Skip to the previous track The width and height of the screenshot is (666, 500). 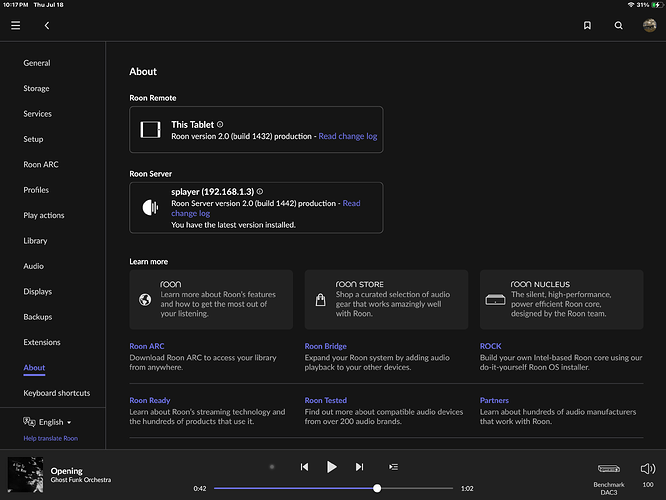(x=304, y=467)
